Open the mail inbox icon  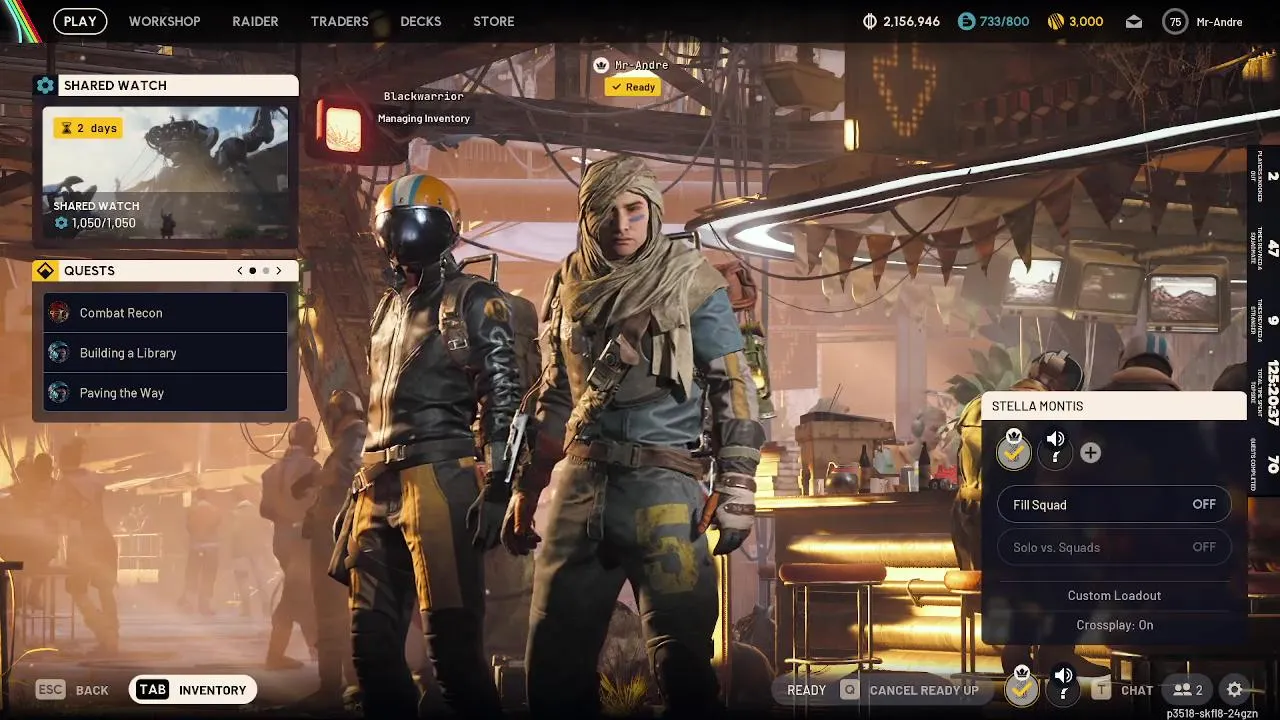pyautogui.click(x=1134, y=21)
